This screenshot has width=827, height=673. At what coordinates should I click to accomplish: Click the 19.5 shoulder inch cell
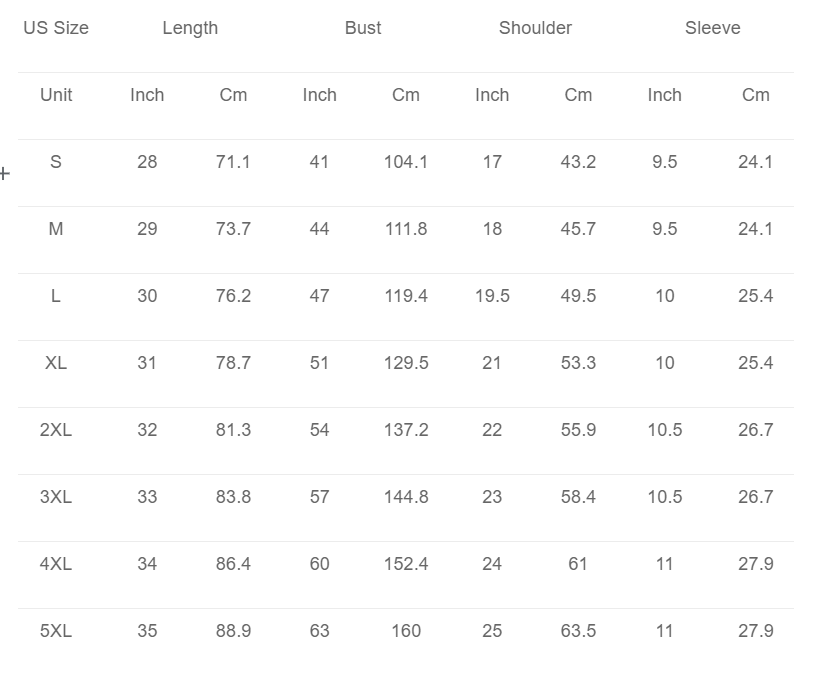(492, 296)
